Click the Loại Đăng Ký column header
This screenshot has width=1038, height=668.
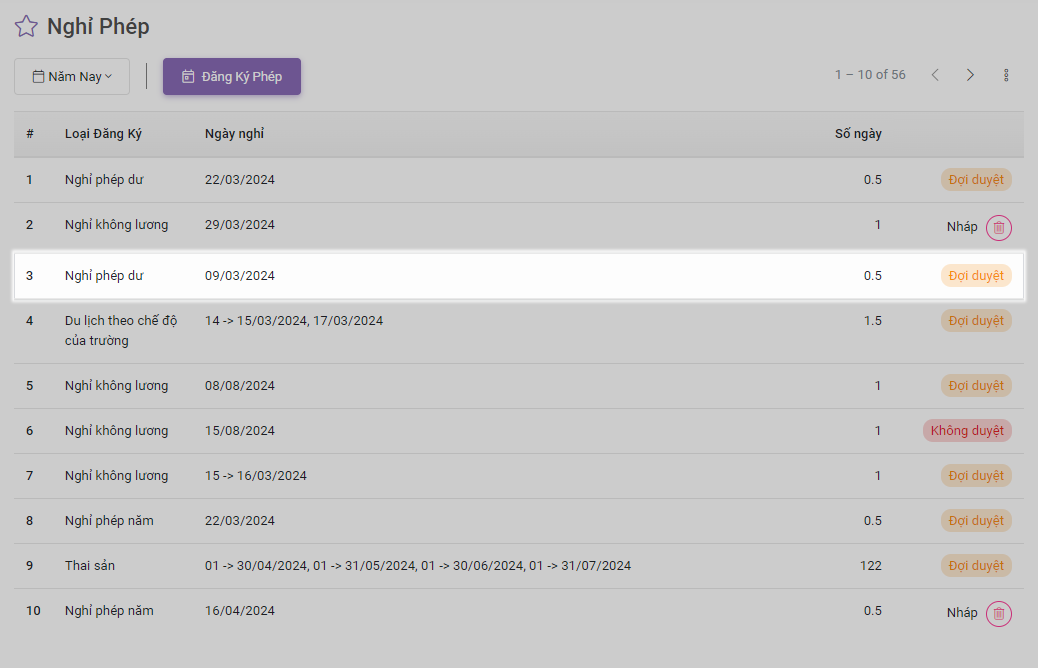click(103, 134)
